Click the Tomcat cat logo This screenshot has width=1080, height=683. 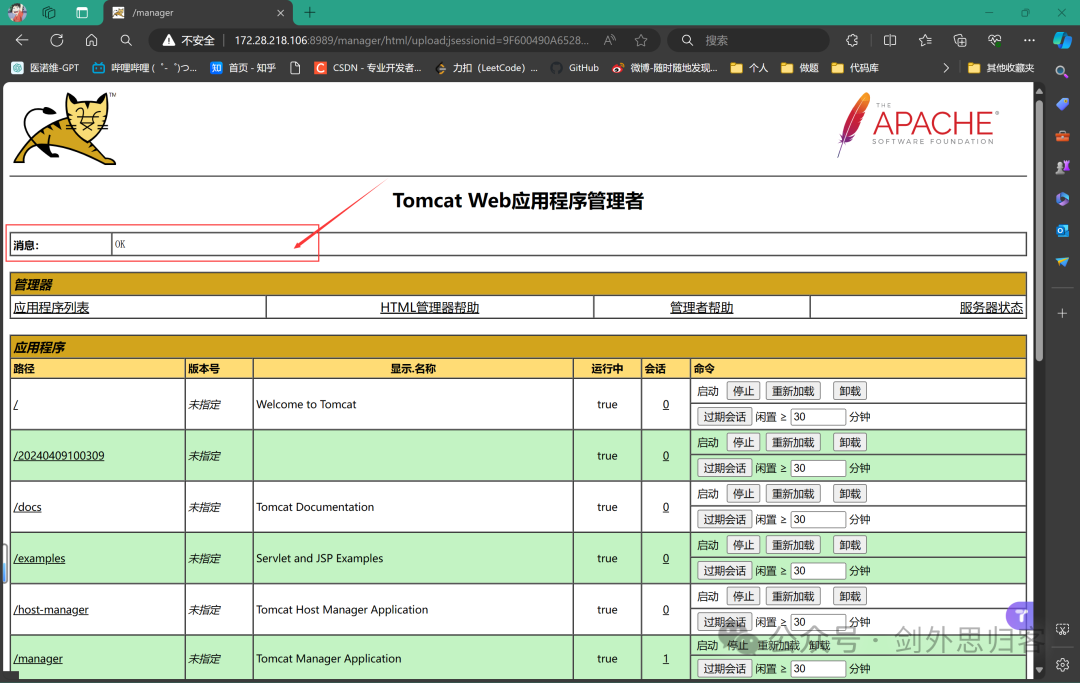(65, 129)
